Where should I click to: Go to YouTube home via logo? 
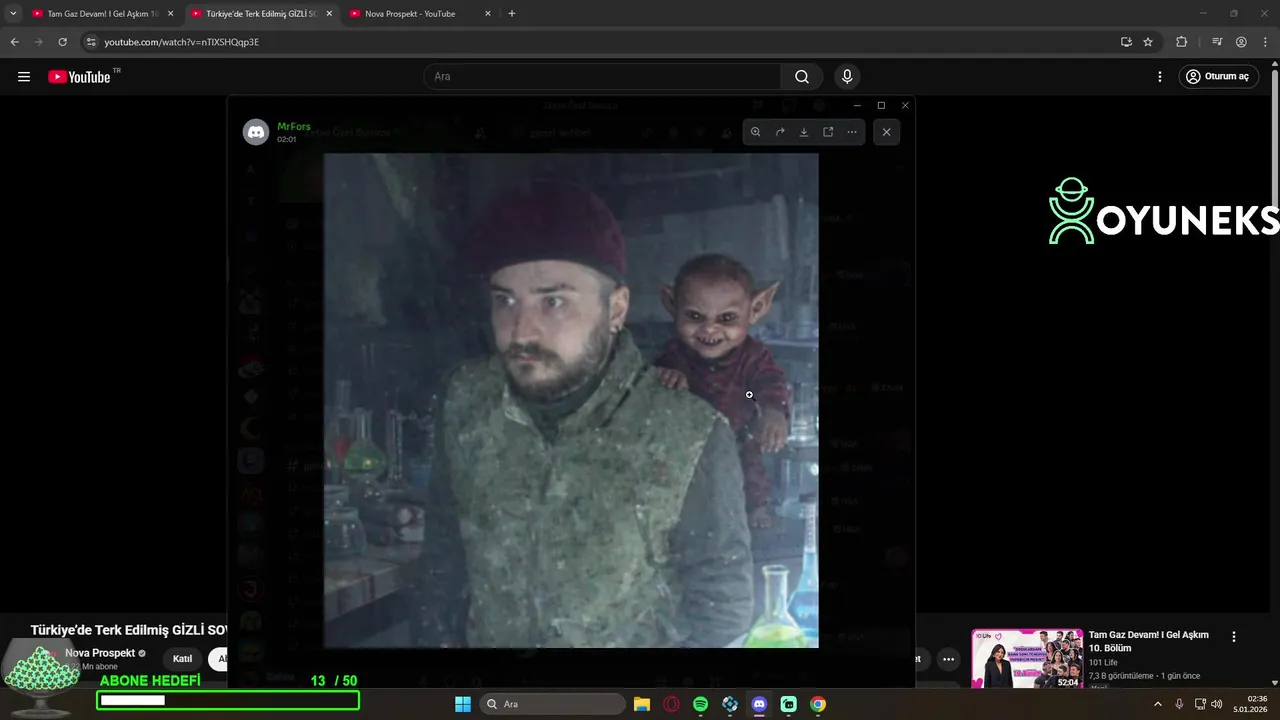pyautogui.click(x=79, y=76)
